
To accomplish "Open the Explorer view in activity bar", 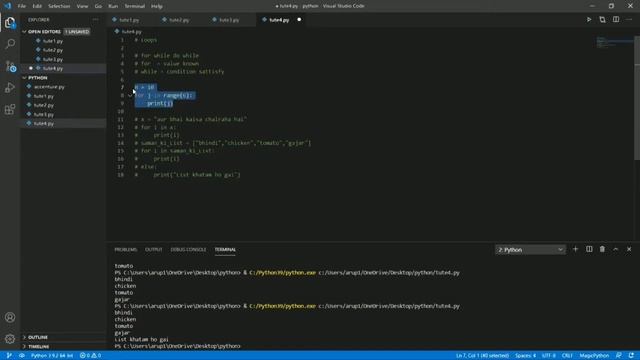I will (10, 22).
